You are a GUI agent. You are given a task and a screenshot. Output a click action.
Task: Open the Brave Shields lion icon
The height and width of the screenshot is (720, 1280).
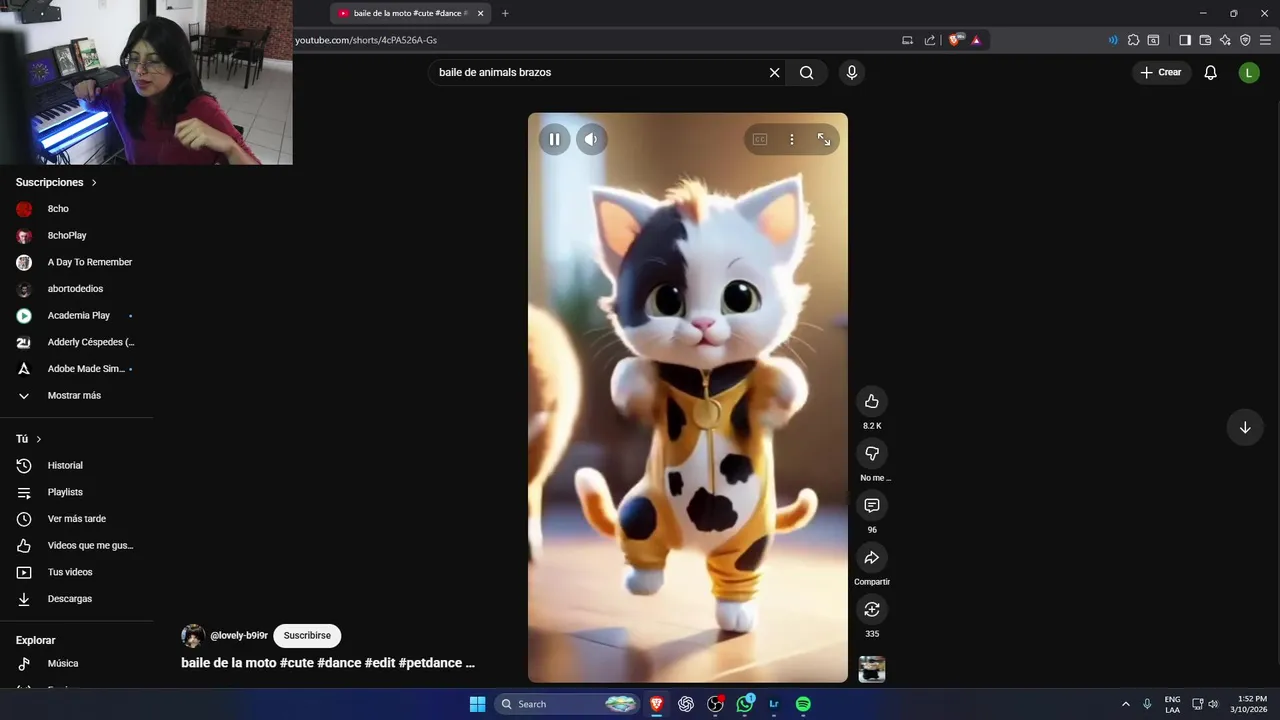point(954,40)
